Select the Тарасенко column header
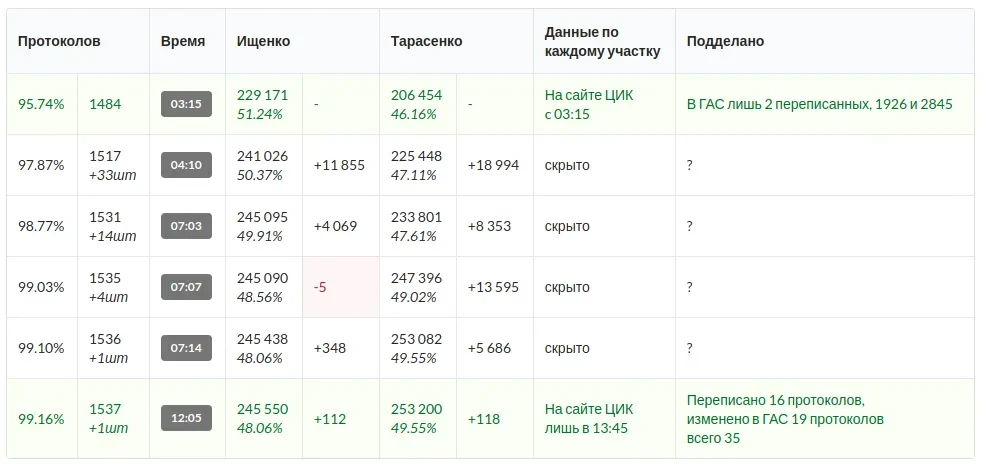Screen dimensions: 984x466 (427, 41)
